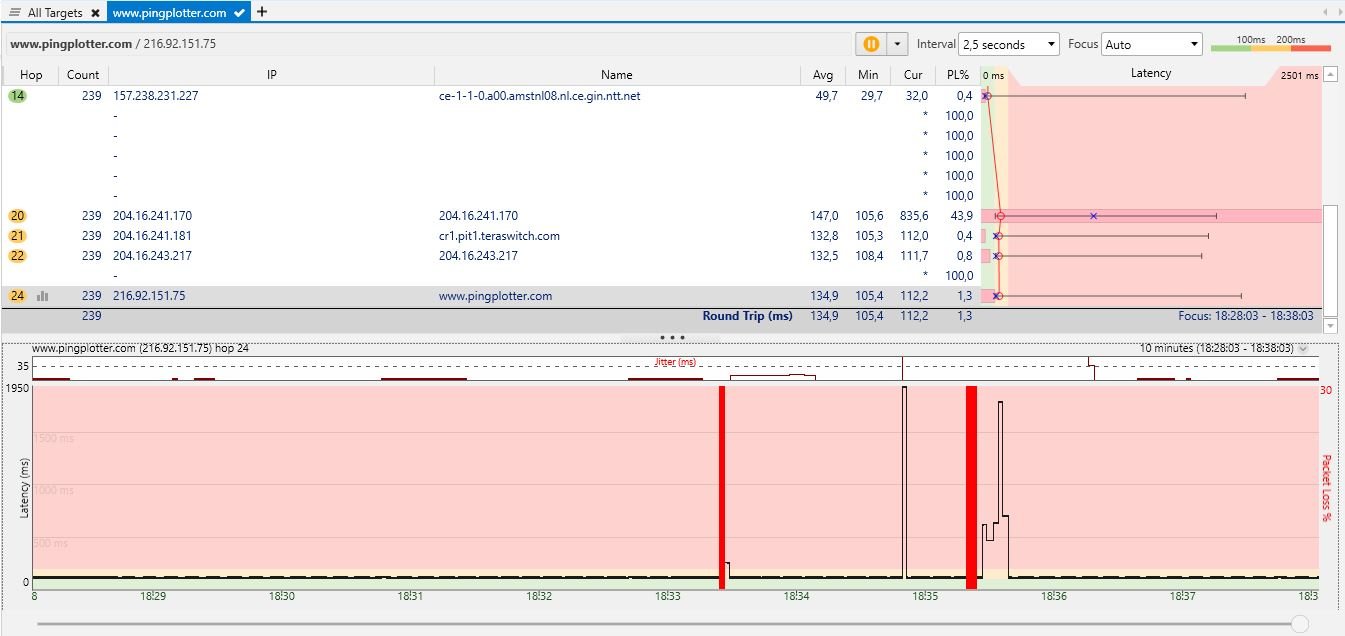The height and width of the screenshot is (636, 1345).
Task: Click graph title www.pingplotter.com (216.92.151.75) hop 24
Action: (140, 348)
